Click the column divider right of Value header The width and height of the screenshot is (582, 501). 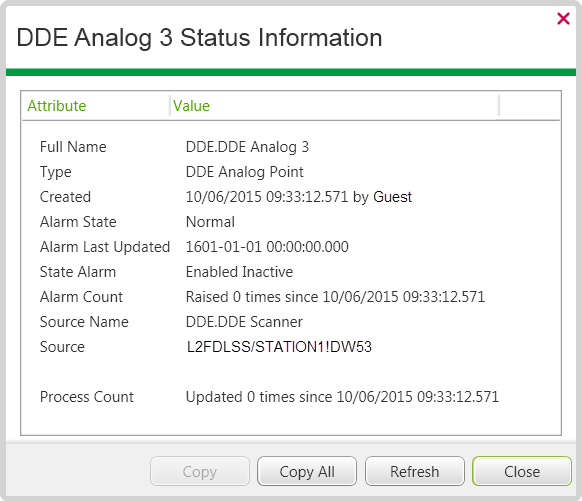(498, 106)
